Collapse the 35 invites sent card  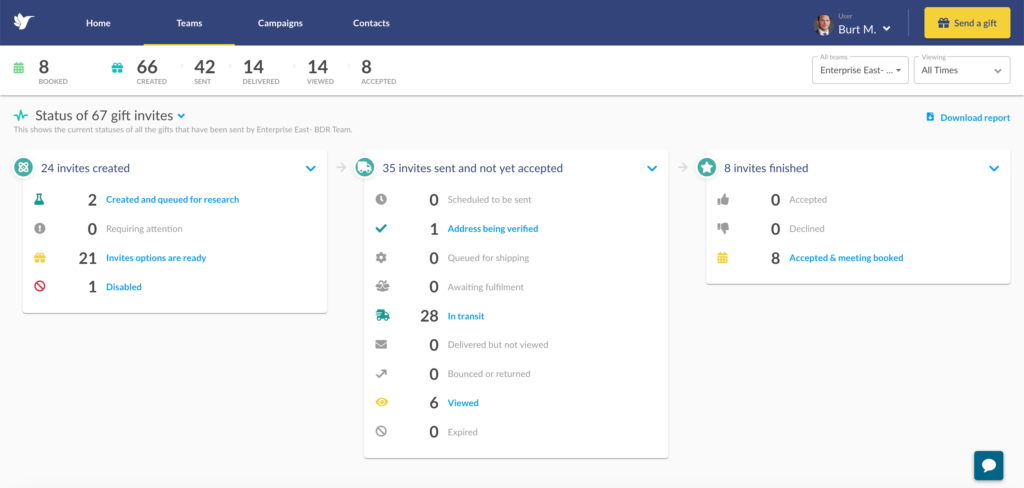[652, 169]
